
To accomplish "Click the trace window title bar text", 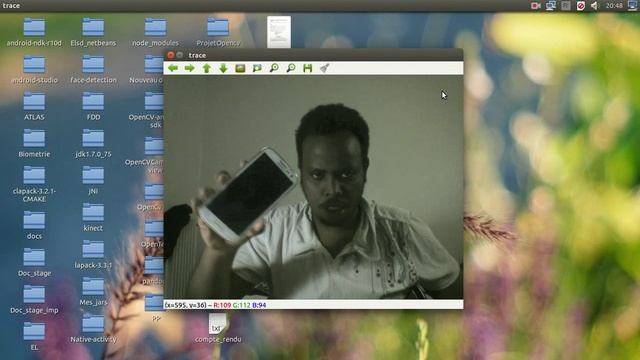I will (x=197, y=55).
